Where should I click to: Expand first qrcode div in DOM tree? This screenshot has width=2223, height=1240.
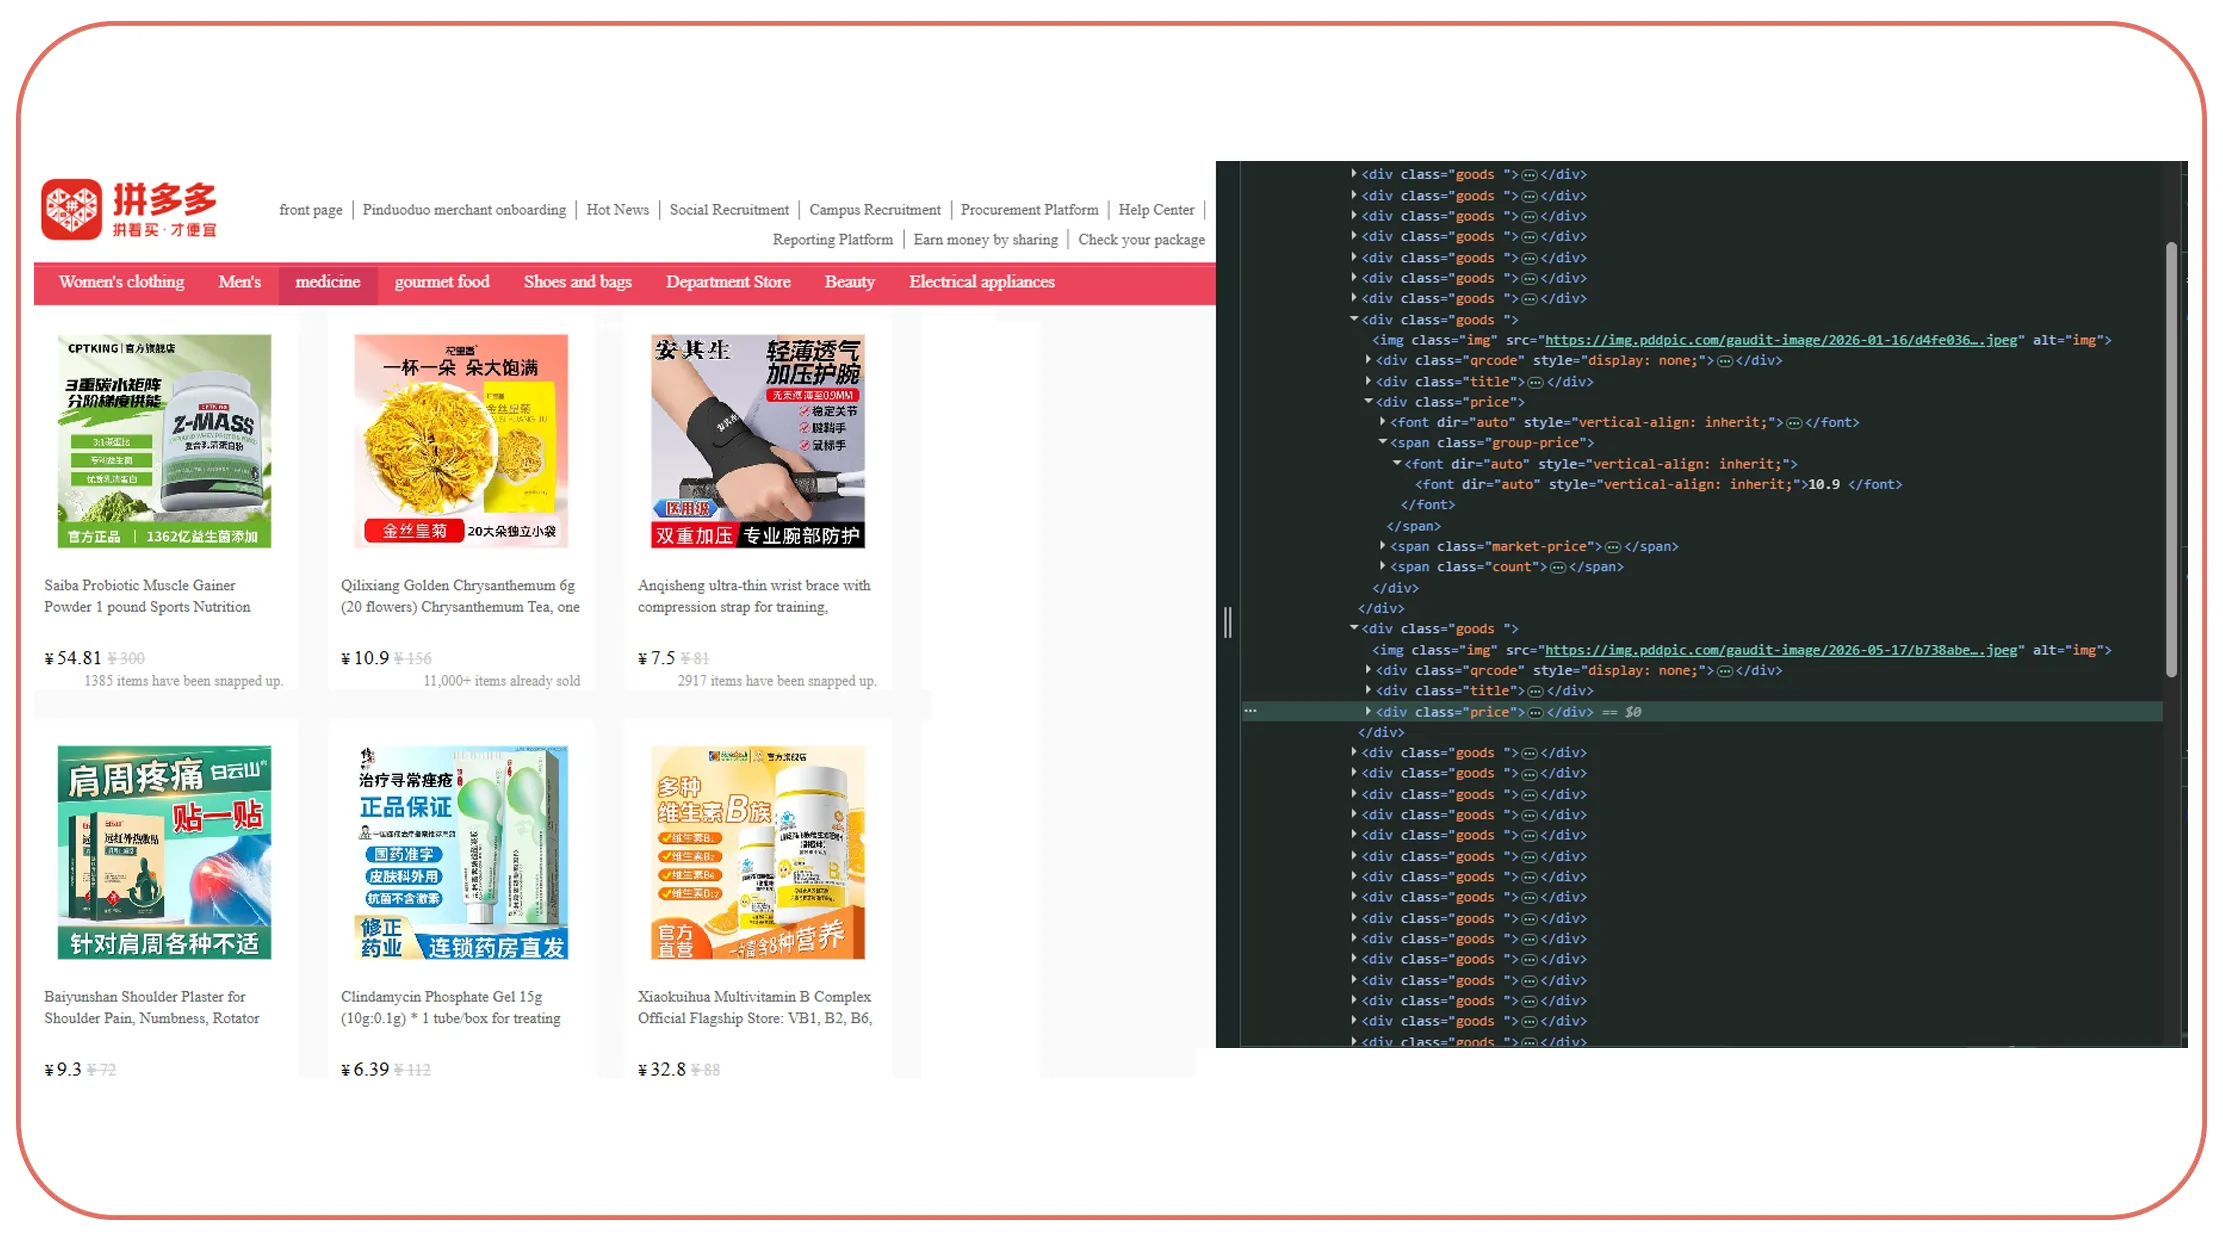[x=1368, y=360]
